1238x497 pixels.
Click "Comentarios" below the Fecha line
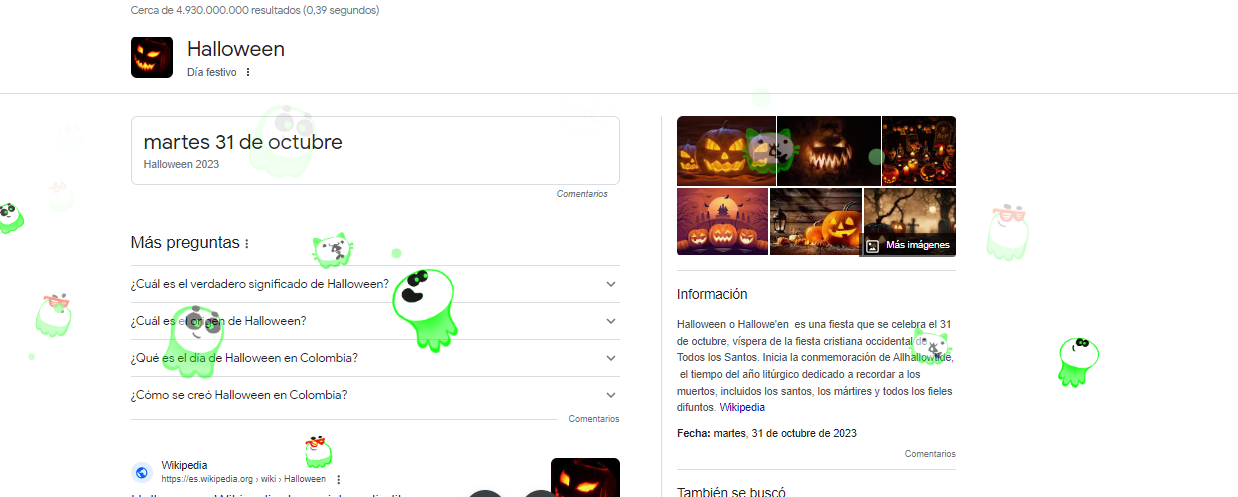(929, 453)
